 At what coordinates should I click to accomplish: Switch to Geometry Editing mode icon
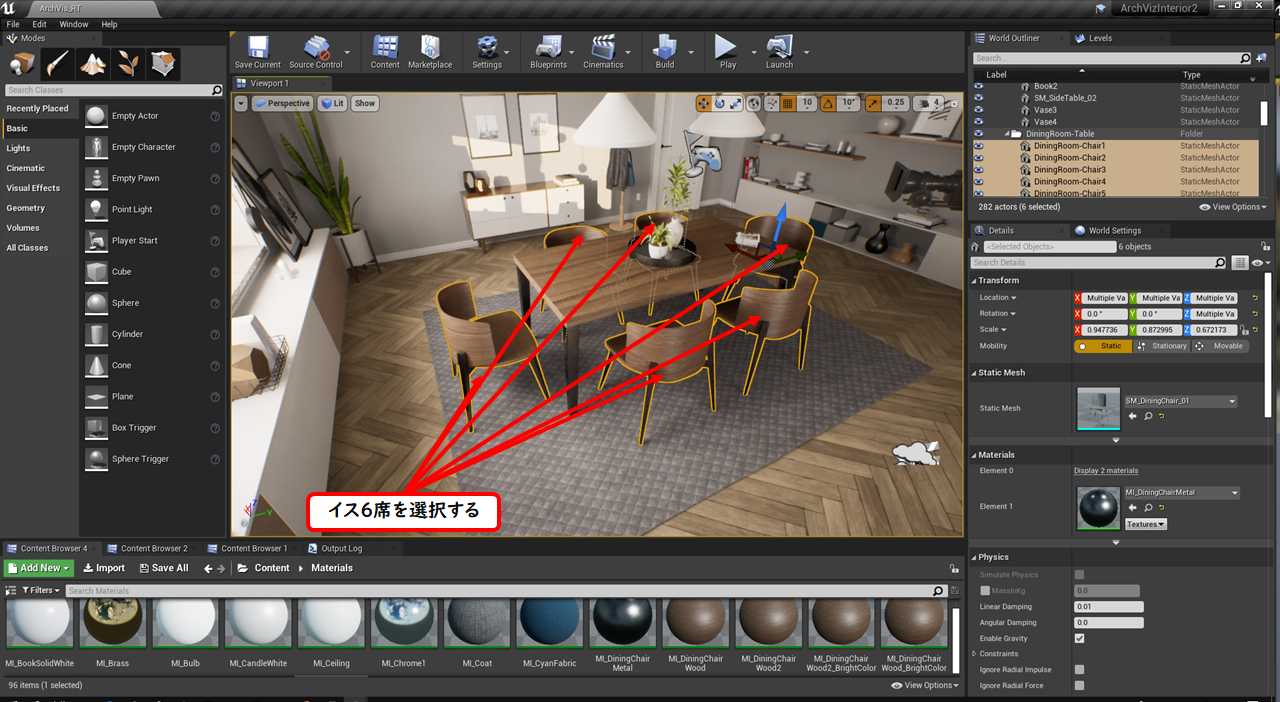[163, 65]
